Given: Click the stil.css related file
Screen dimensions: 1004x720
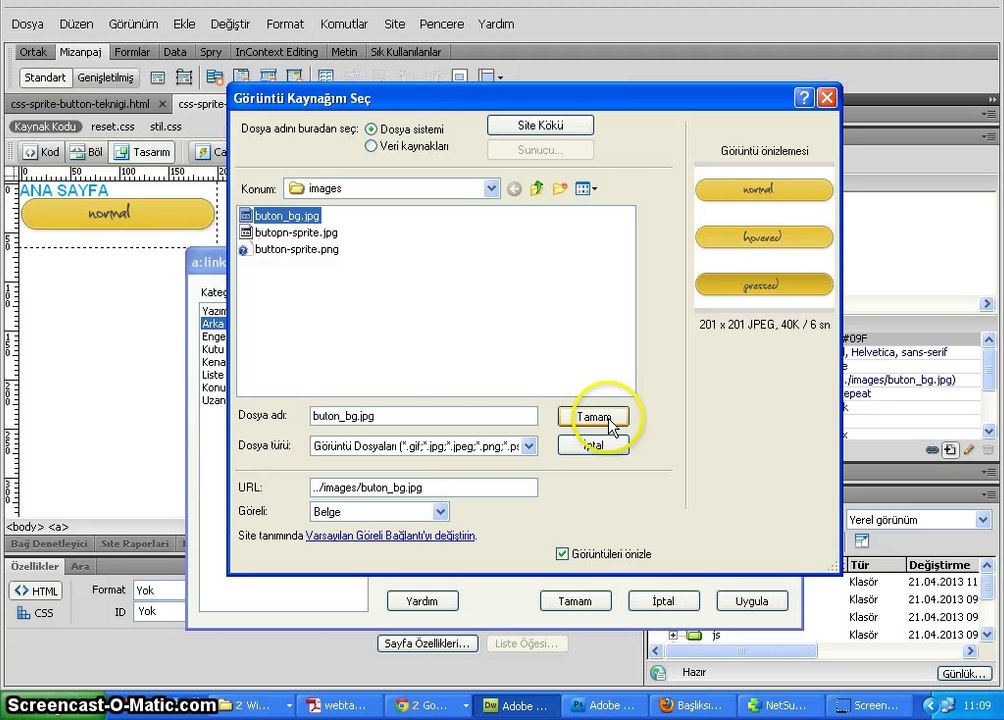Looking at the screenshot, I should (x=166, y=127).
